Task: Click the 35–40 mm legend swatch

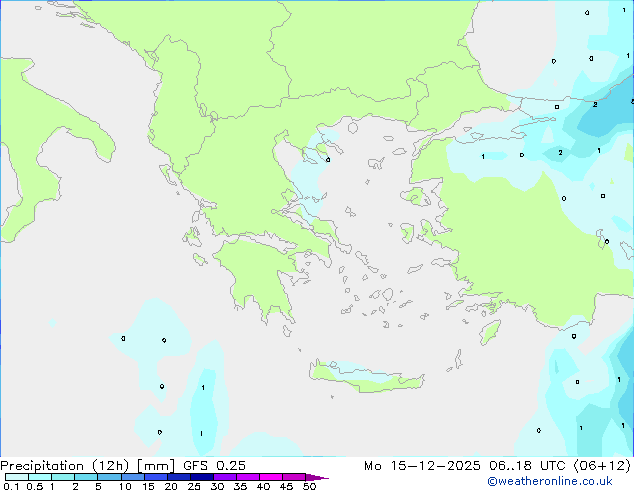Action: click(x=247, y=477)
